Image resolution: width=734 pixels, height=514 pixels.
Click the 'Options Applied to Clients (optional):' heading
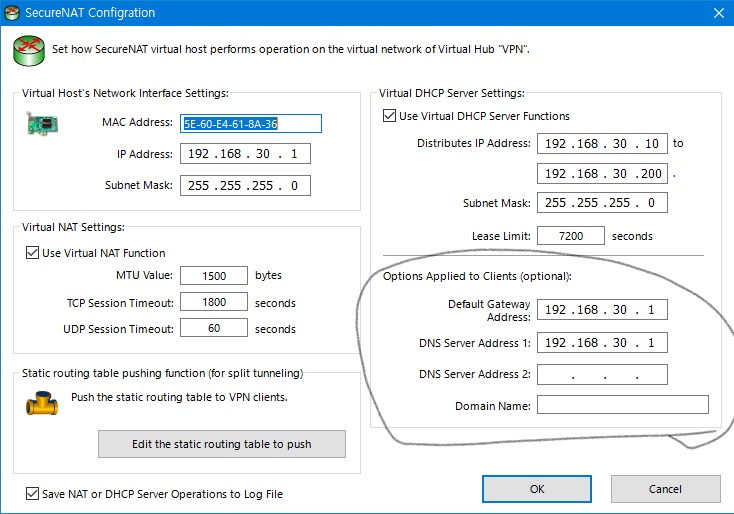(477, 276)
